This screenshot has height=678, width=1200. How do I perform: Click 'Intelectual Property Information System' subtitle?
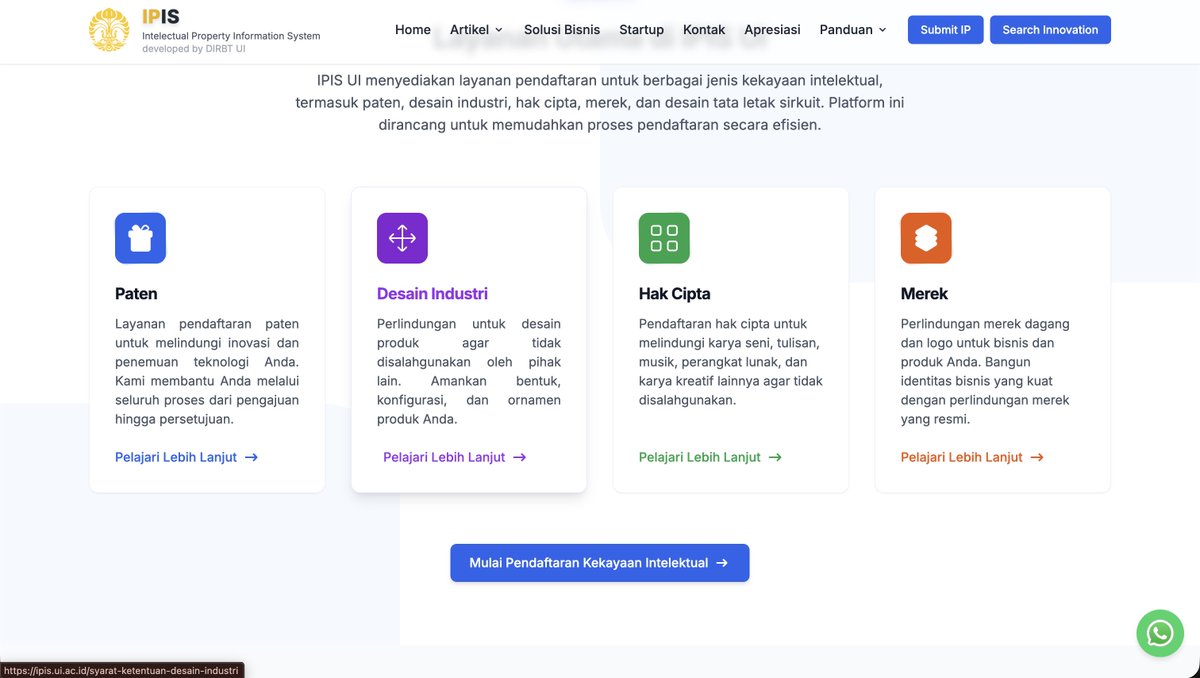click(231, 36)
